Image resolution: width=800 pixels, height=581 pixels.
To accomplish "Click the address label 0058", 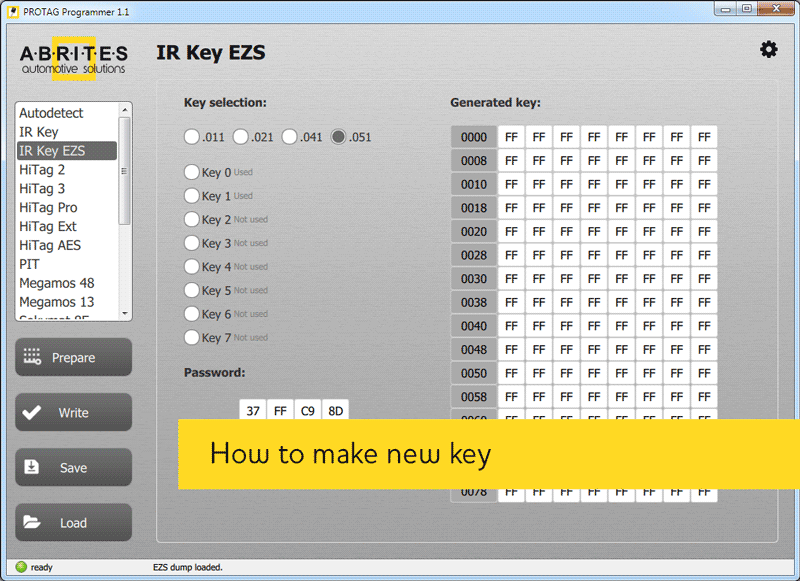I will pos(474,396).
